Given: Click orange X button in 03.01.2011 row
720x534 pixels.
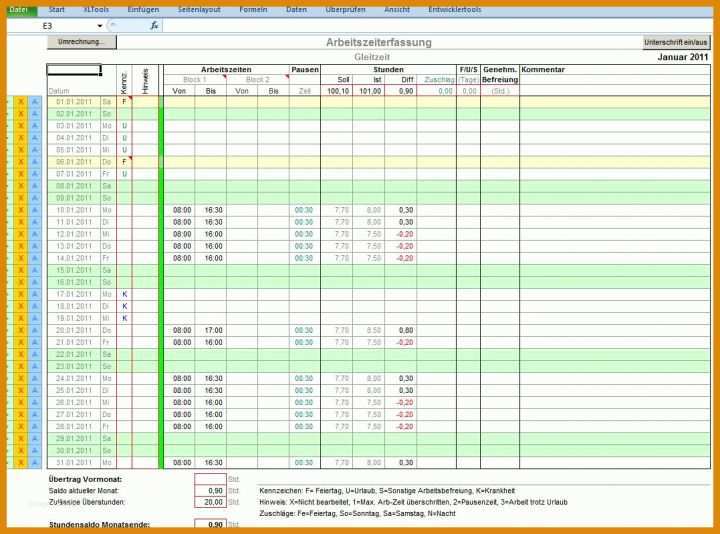Looking at the screenshot, I should tap(21, 126).
